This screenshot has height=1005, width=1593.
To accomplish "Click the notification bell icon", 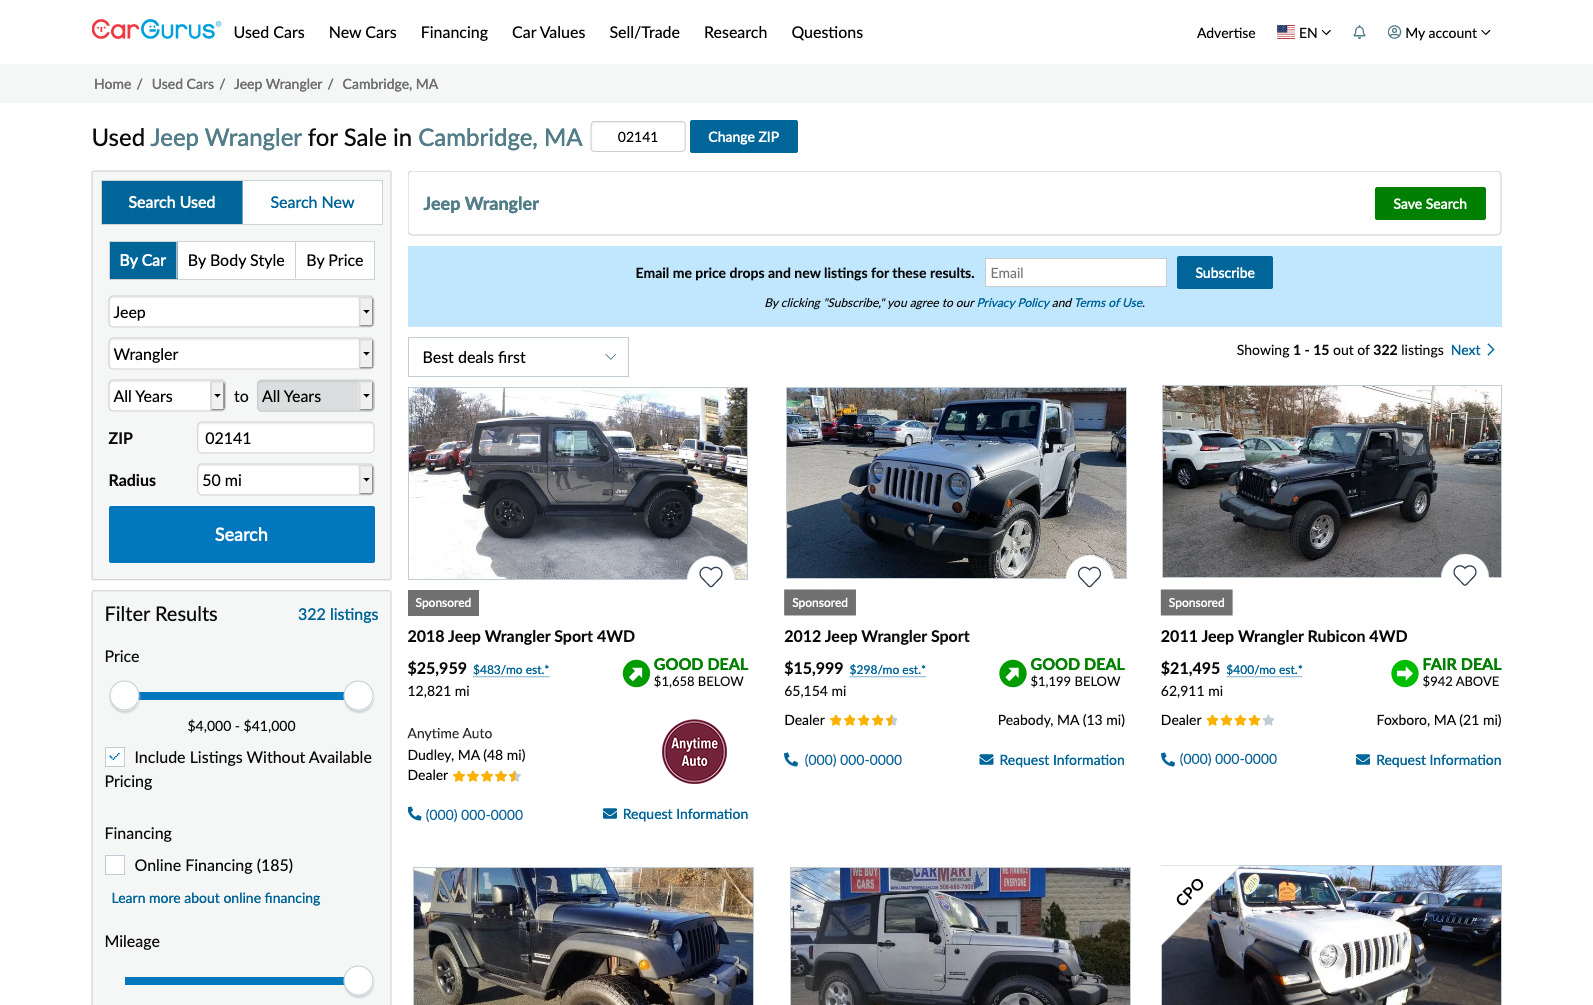I will point(1359,32).
